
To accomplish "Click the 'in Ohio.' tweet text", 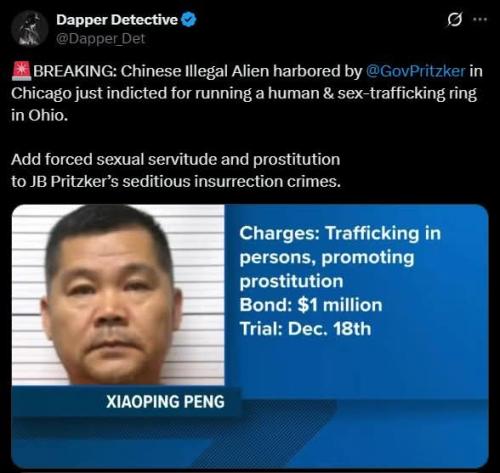I will (x=39, y=115).
